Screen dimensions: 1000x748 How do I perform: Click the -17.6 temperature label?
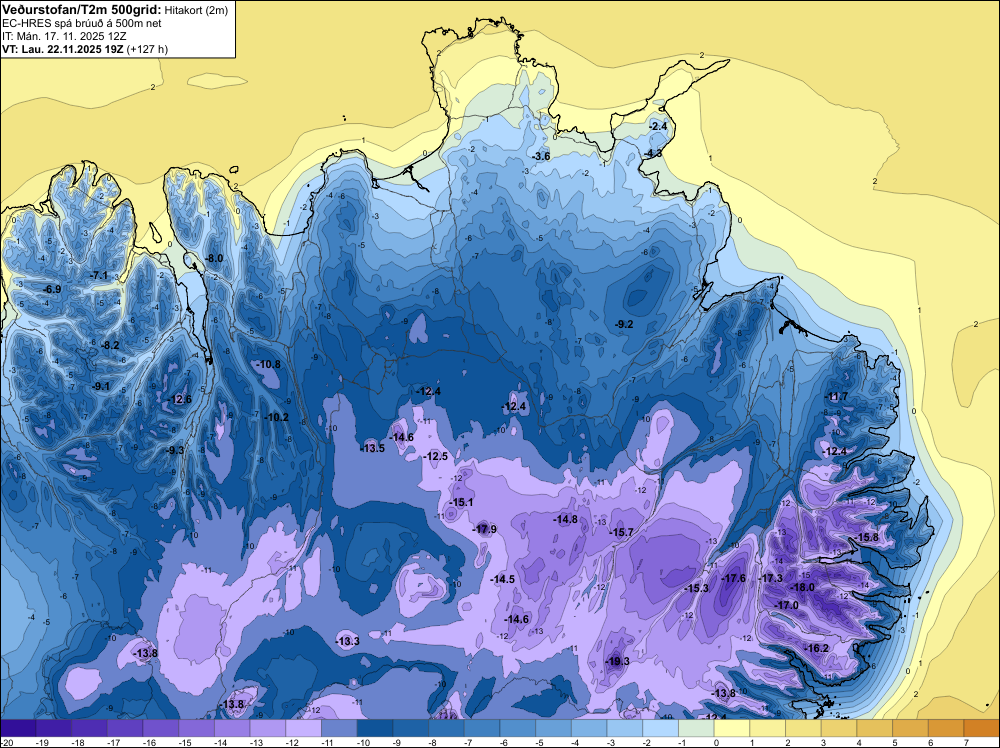(733, 578)
